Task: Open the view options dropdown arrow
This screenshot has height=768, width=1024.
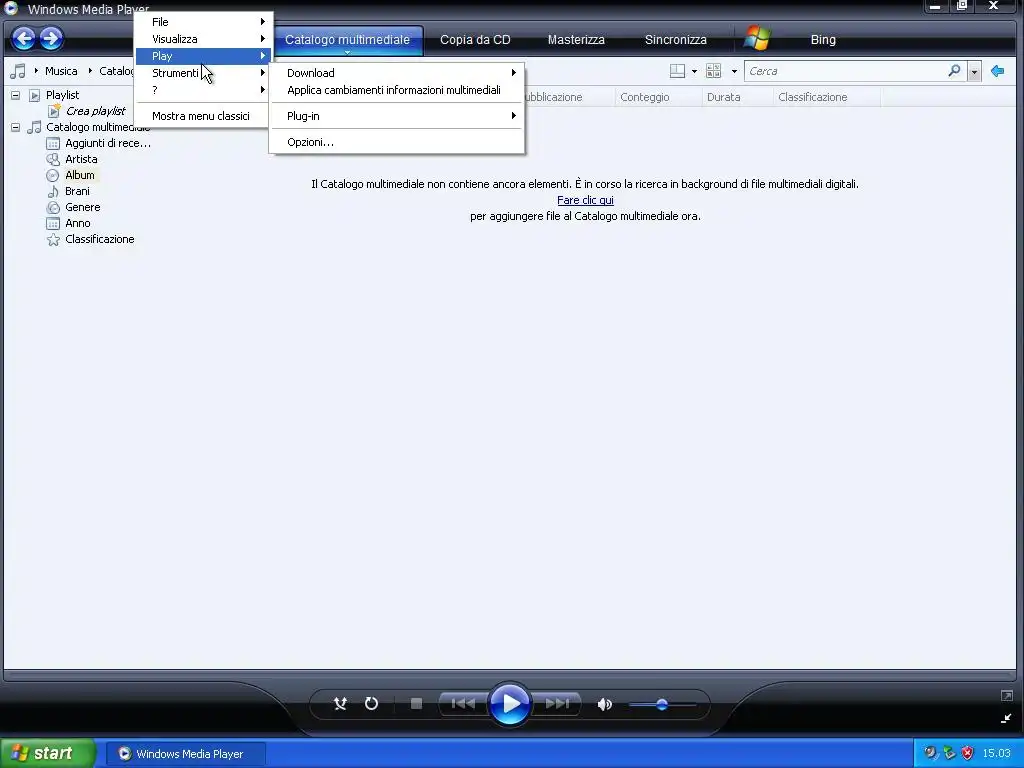Action: pyautogui.click(x=734, y=71)
